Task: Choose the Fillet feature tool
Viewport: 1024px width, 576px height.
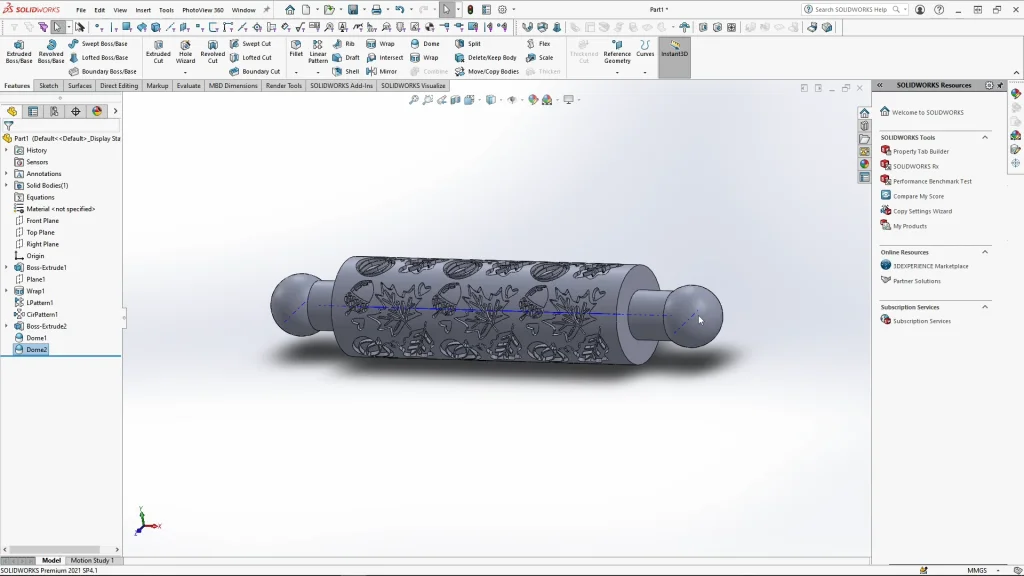Action: tap(296, 49)
